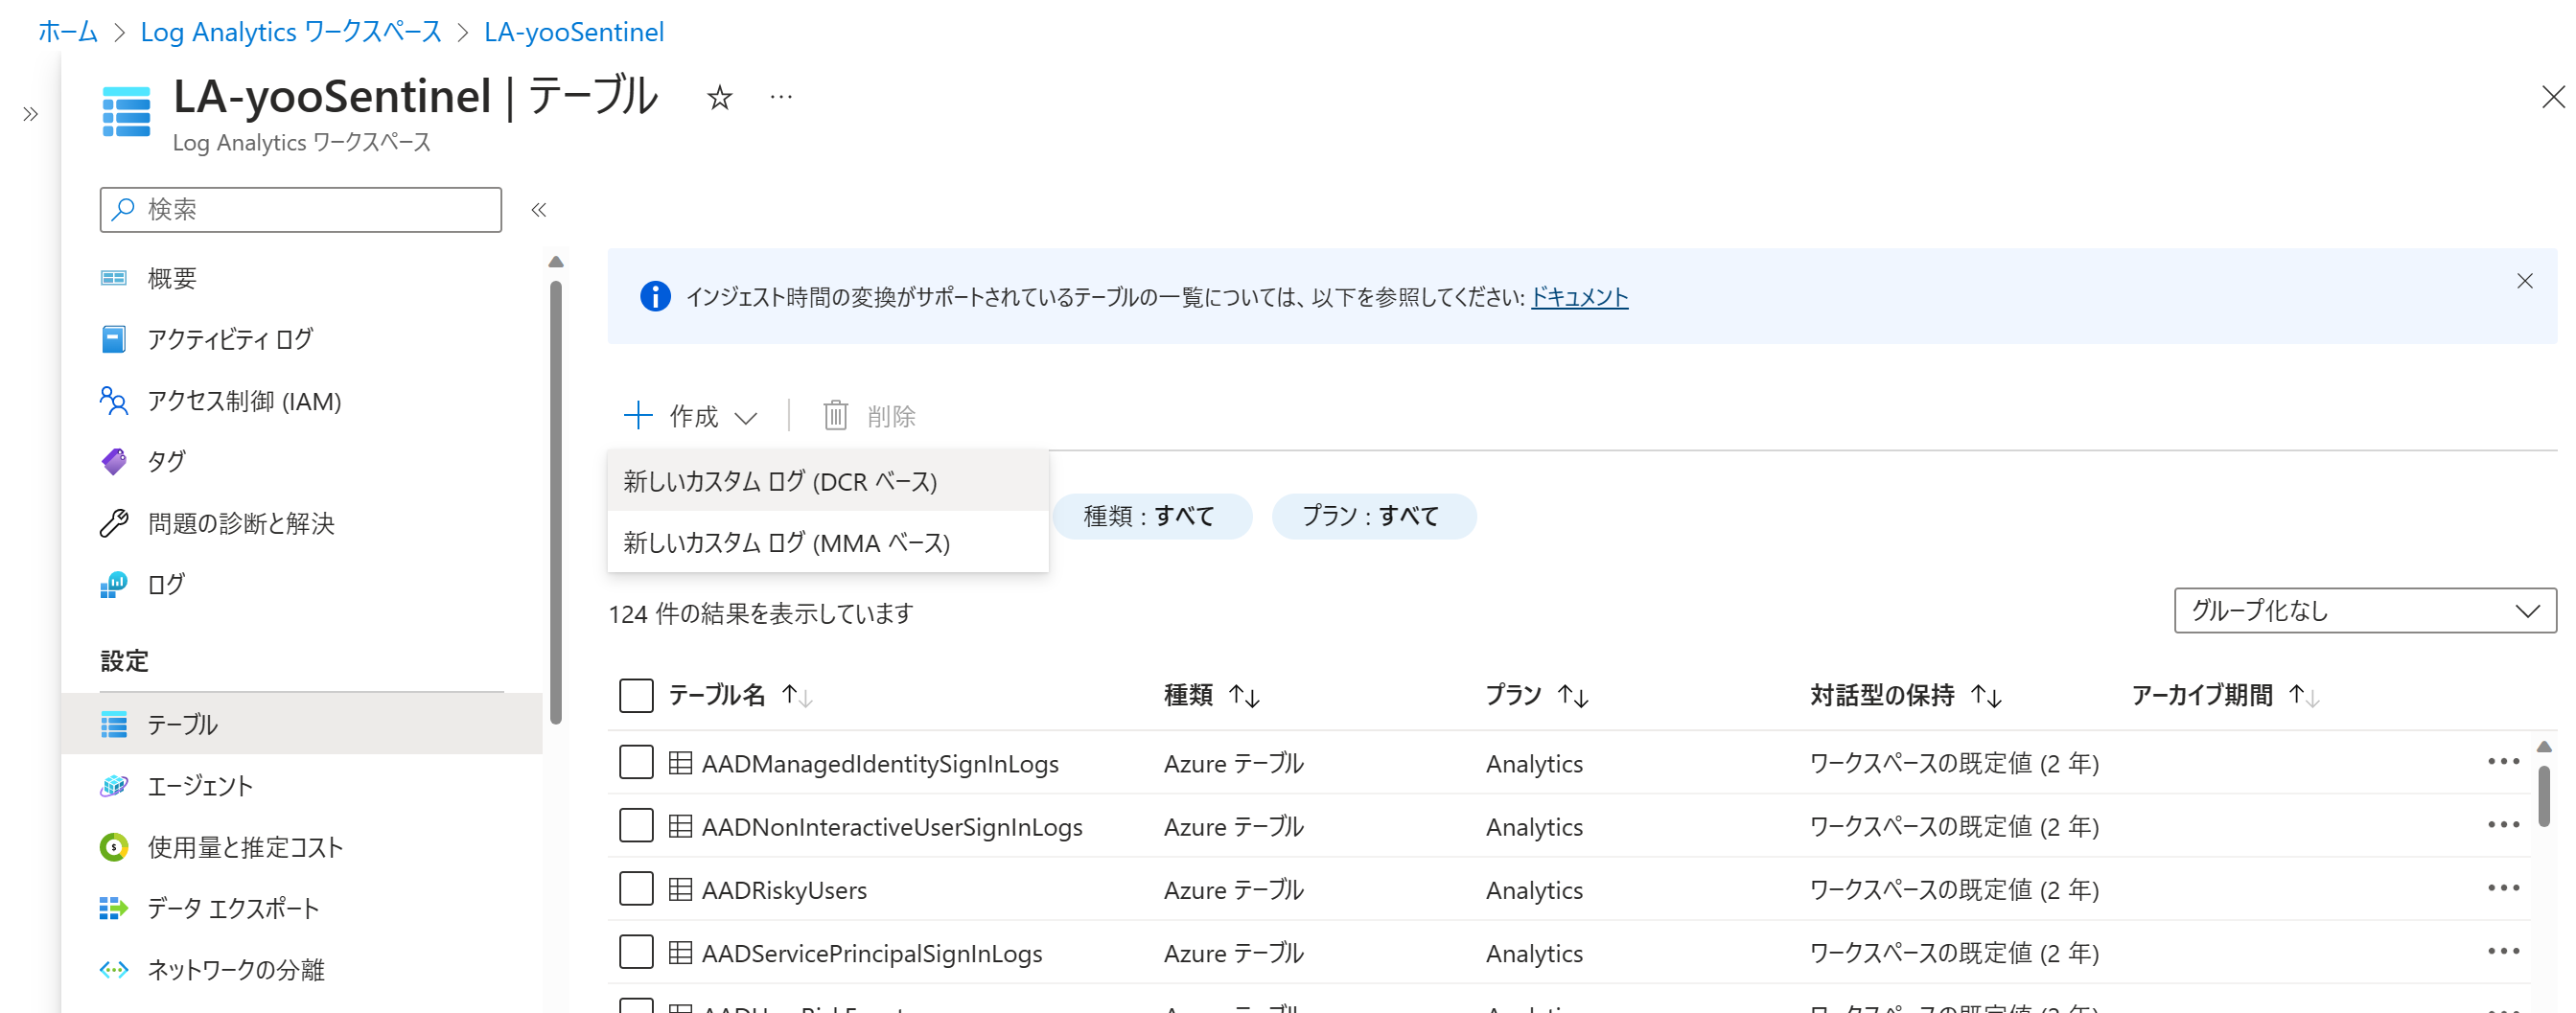Open row menu for AADServicePrincipalSignInLogs
This screenshot has height=1013, width=2576.
pyautogui.click(x=2503, y=951)
